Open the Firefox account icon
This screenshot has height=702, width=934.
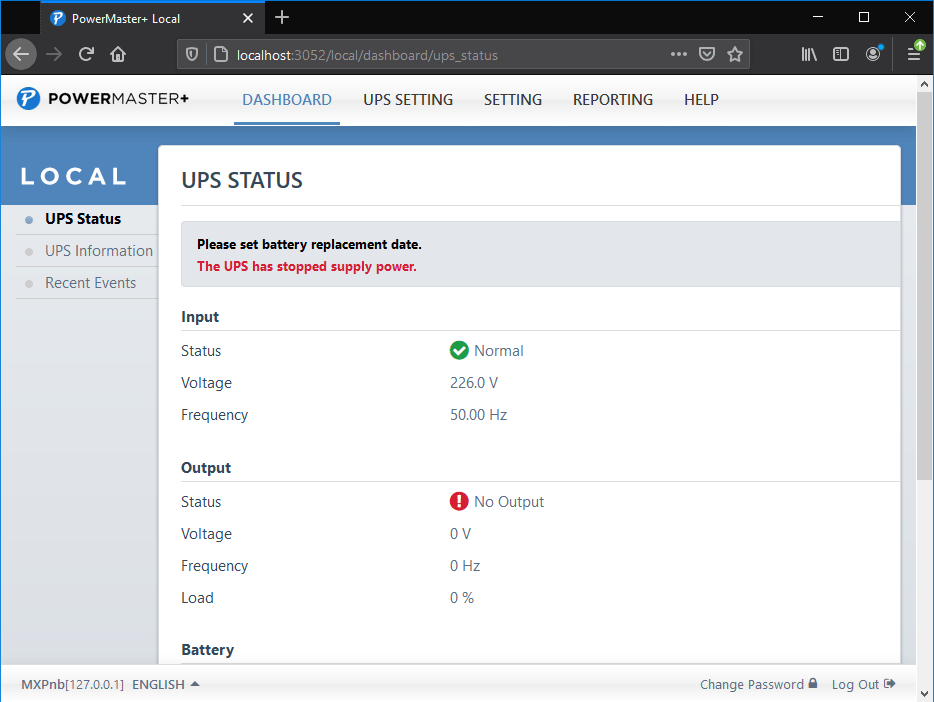coord(873,55)
